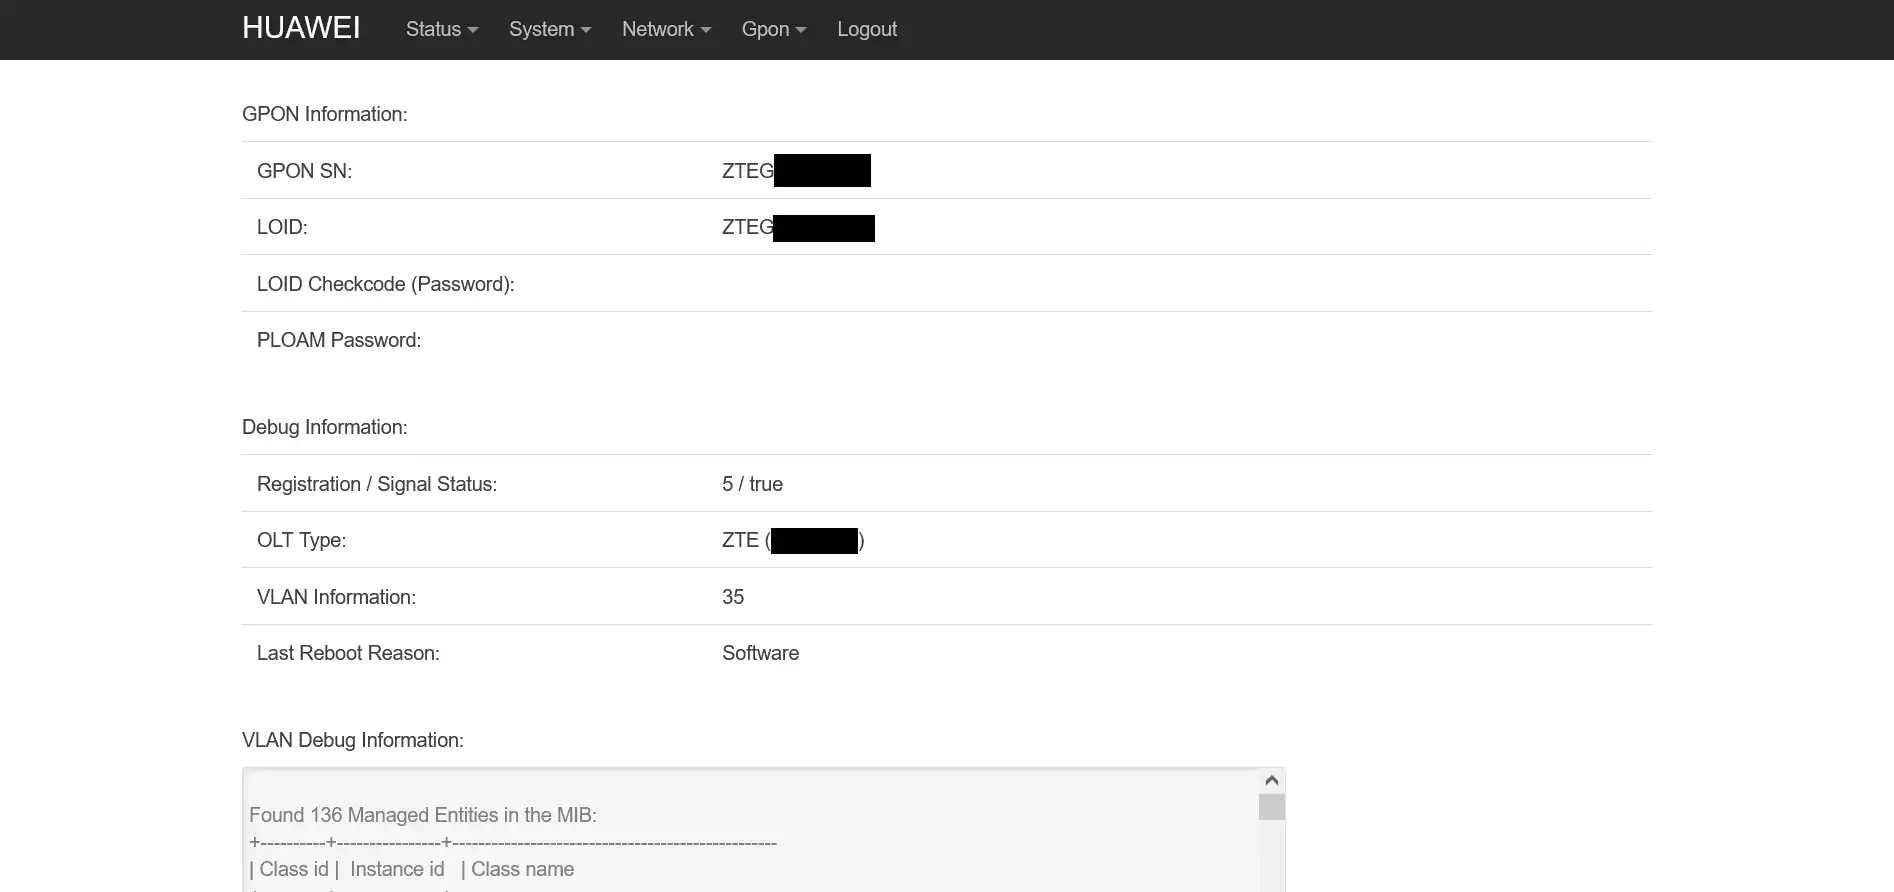
Task: Select the 'VLAN Debug Information:' heading
Action: (353, 740)
